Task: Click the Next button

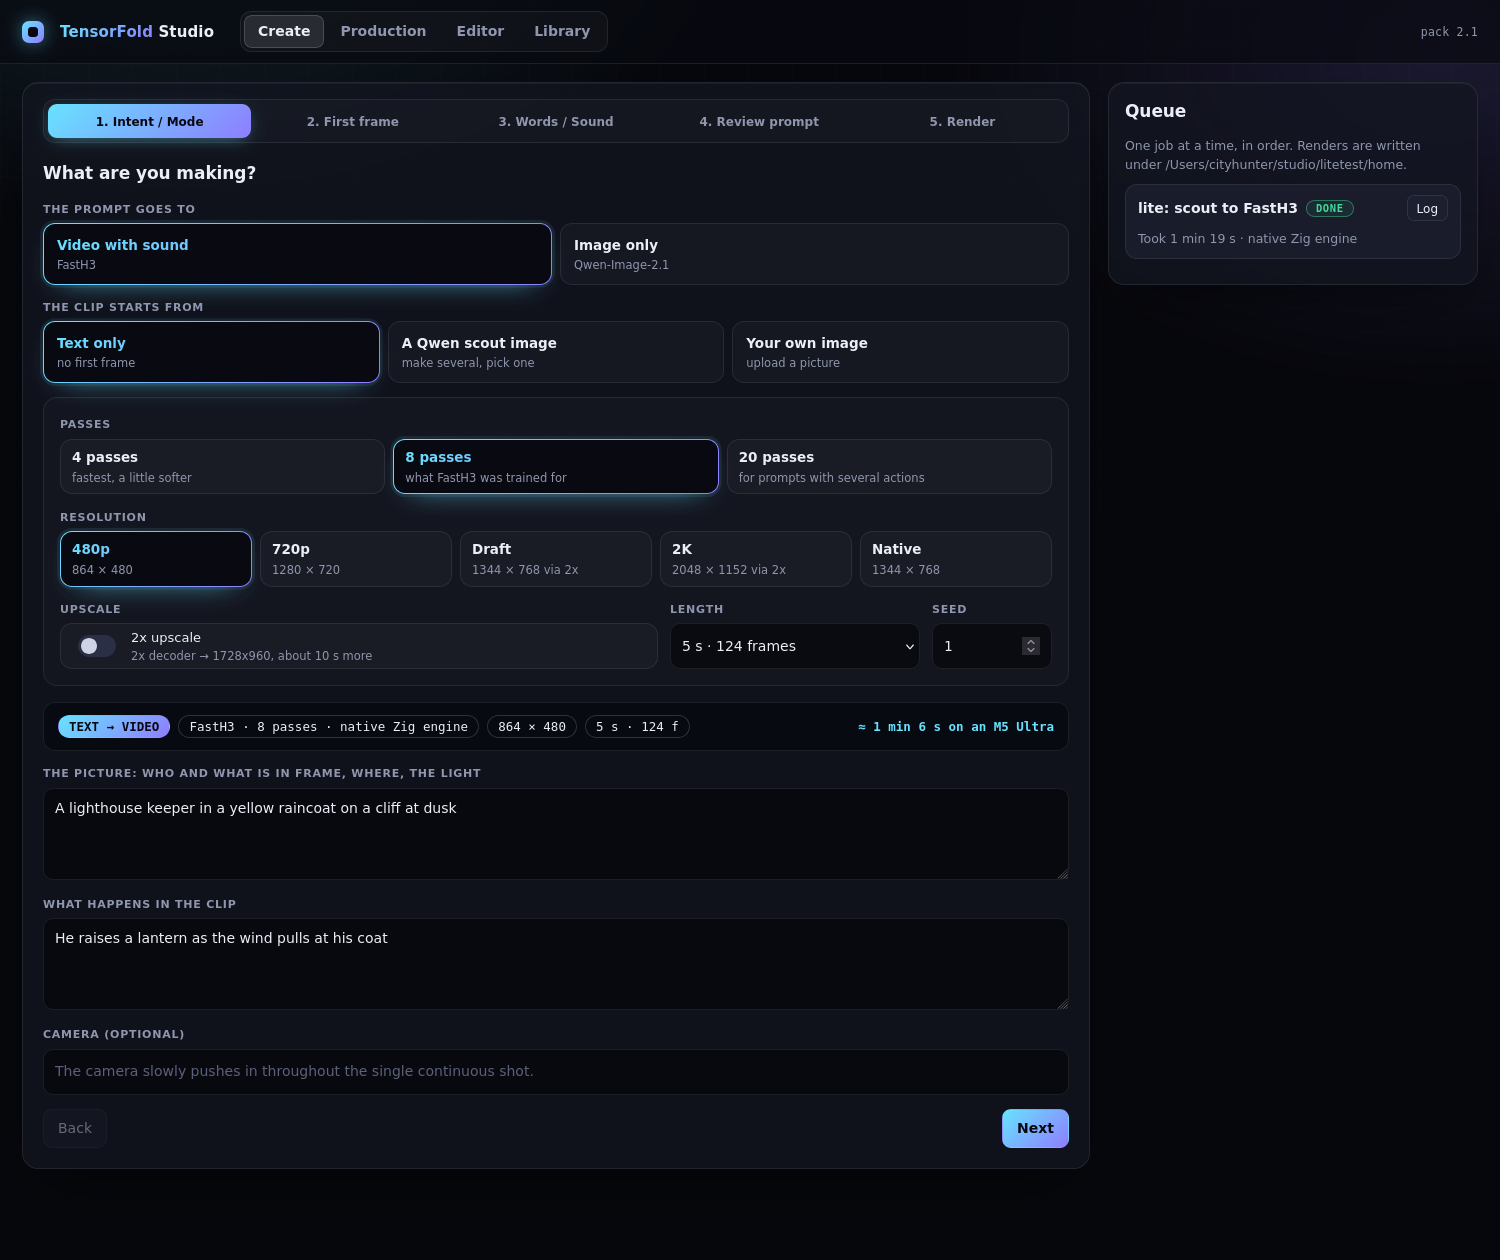Action: pos(1035,1128)
